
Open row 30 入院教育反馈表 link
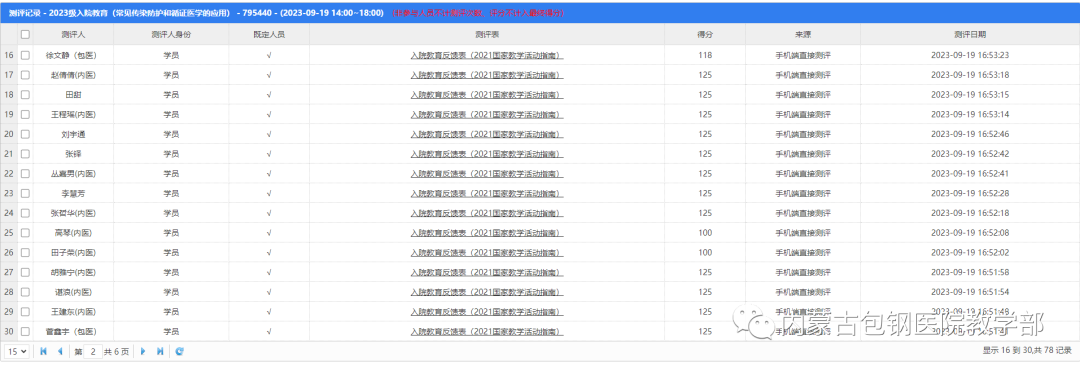(x=487, y=331)
